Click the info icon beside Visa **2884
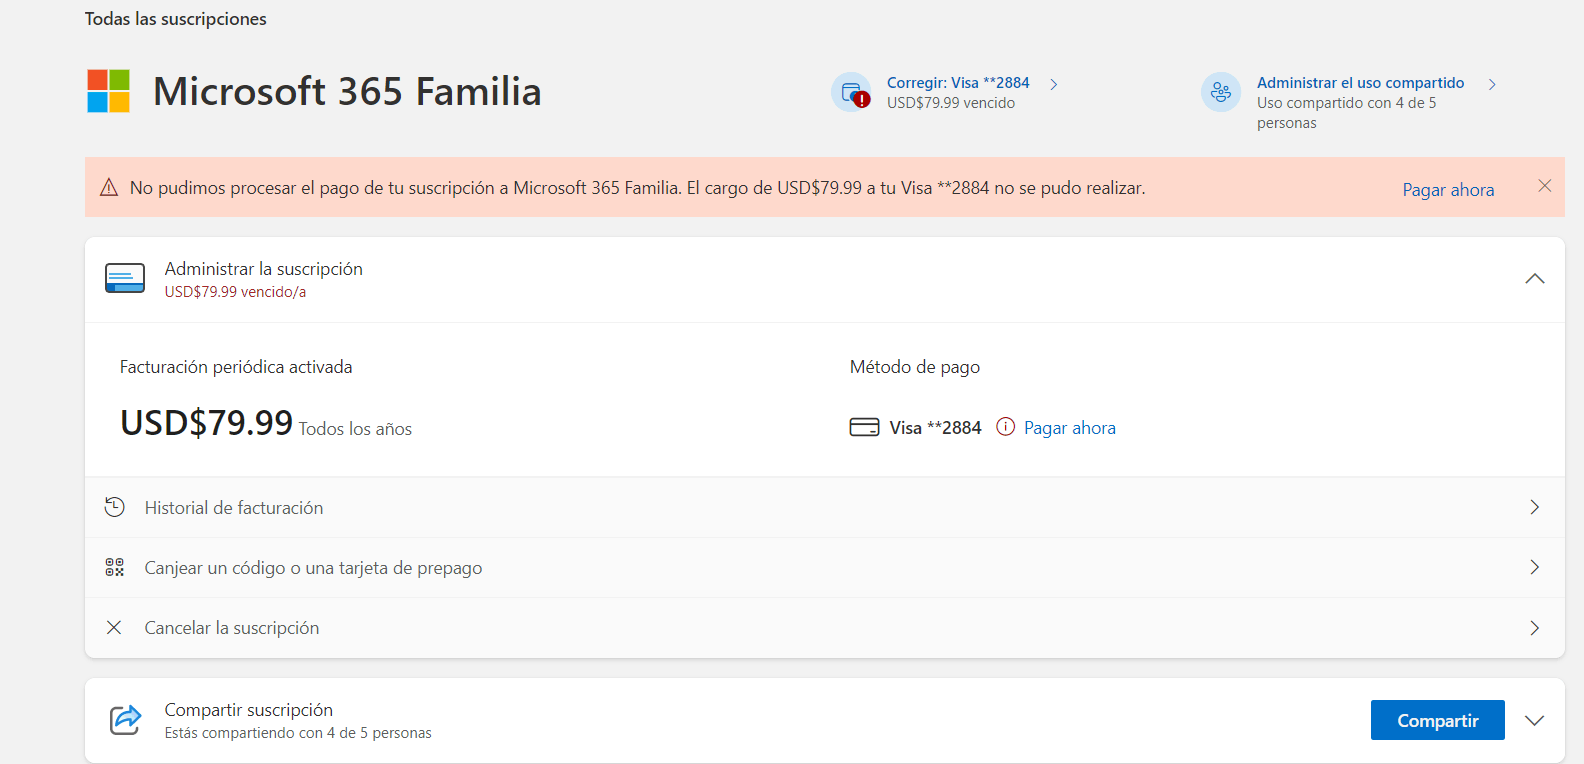Image resolution: width=1584 pixels, height=764 pixels. (x=1005, y=427)
